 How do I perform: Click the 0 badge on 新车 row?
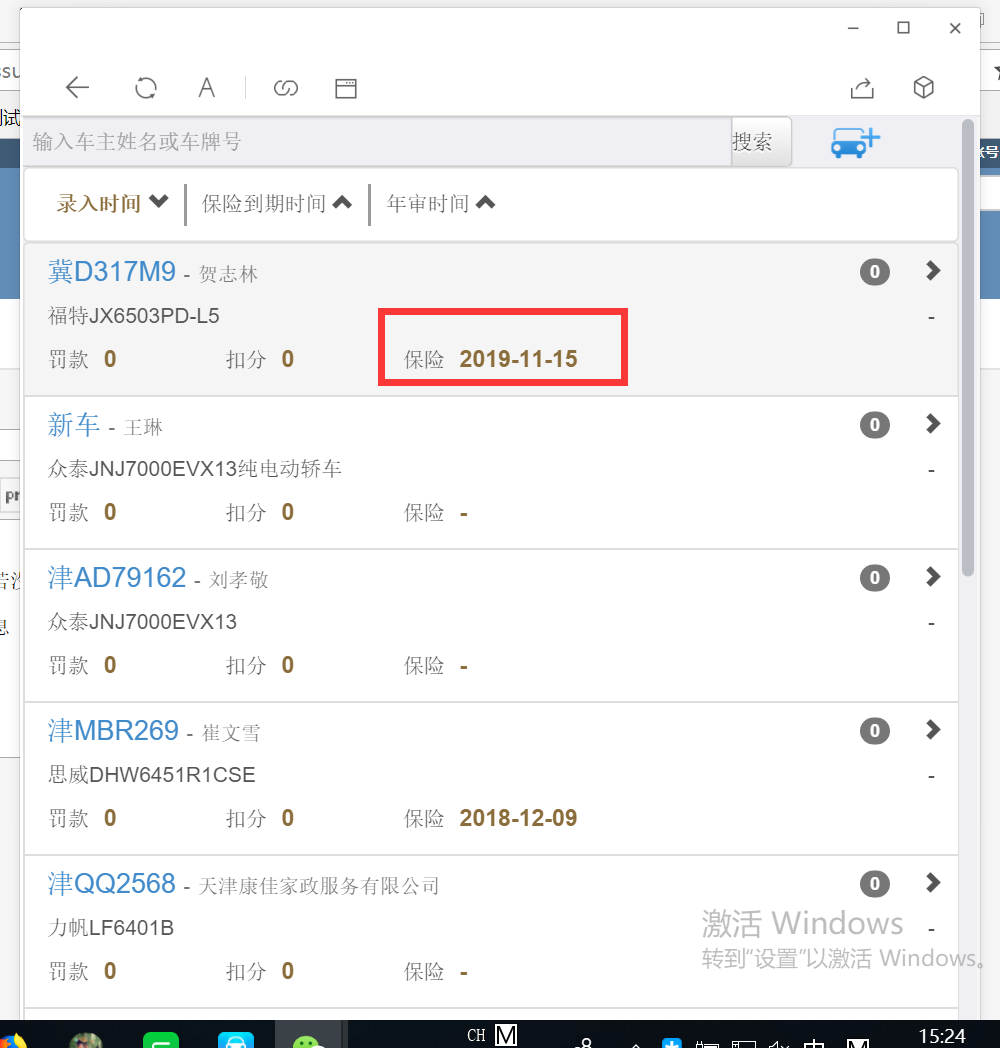coord(874,425)
